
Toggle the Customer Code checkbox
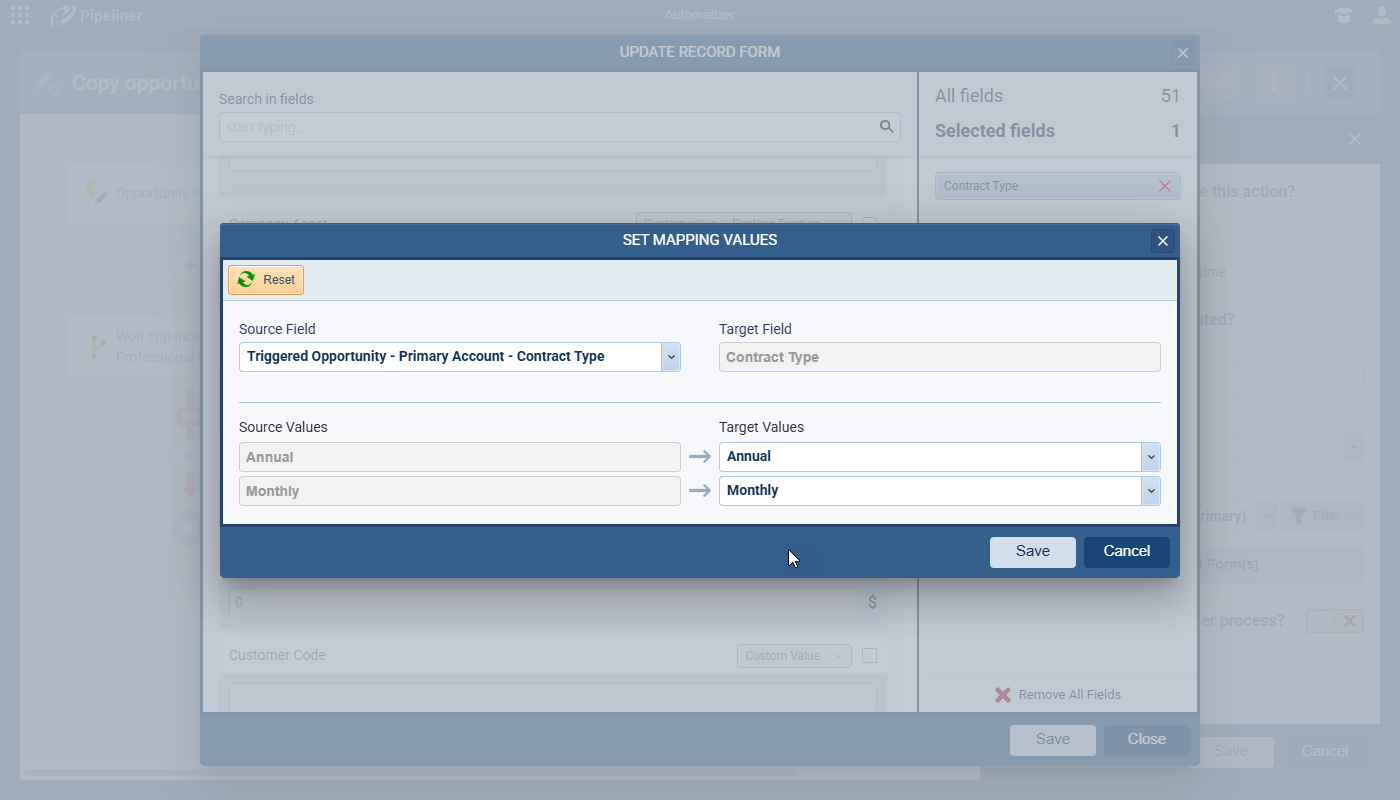[869, 656]
